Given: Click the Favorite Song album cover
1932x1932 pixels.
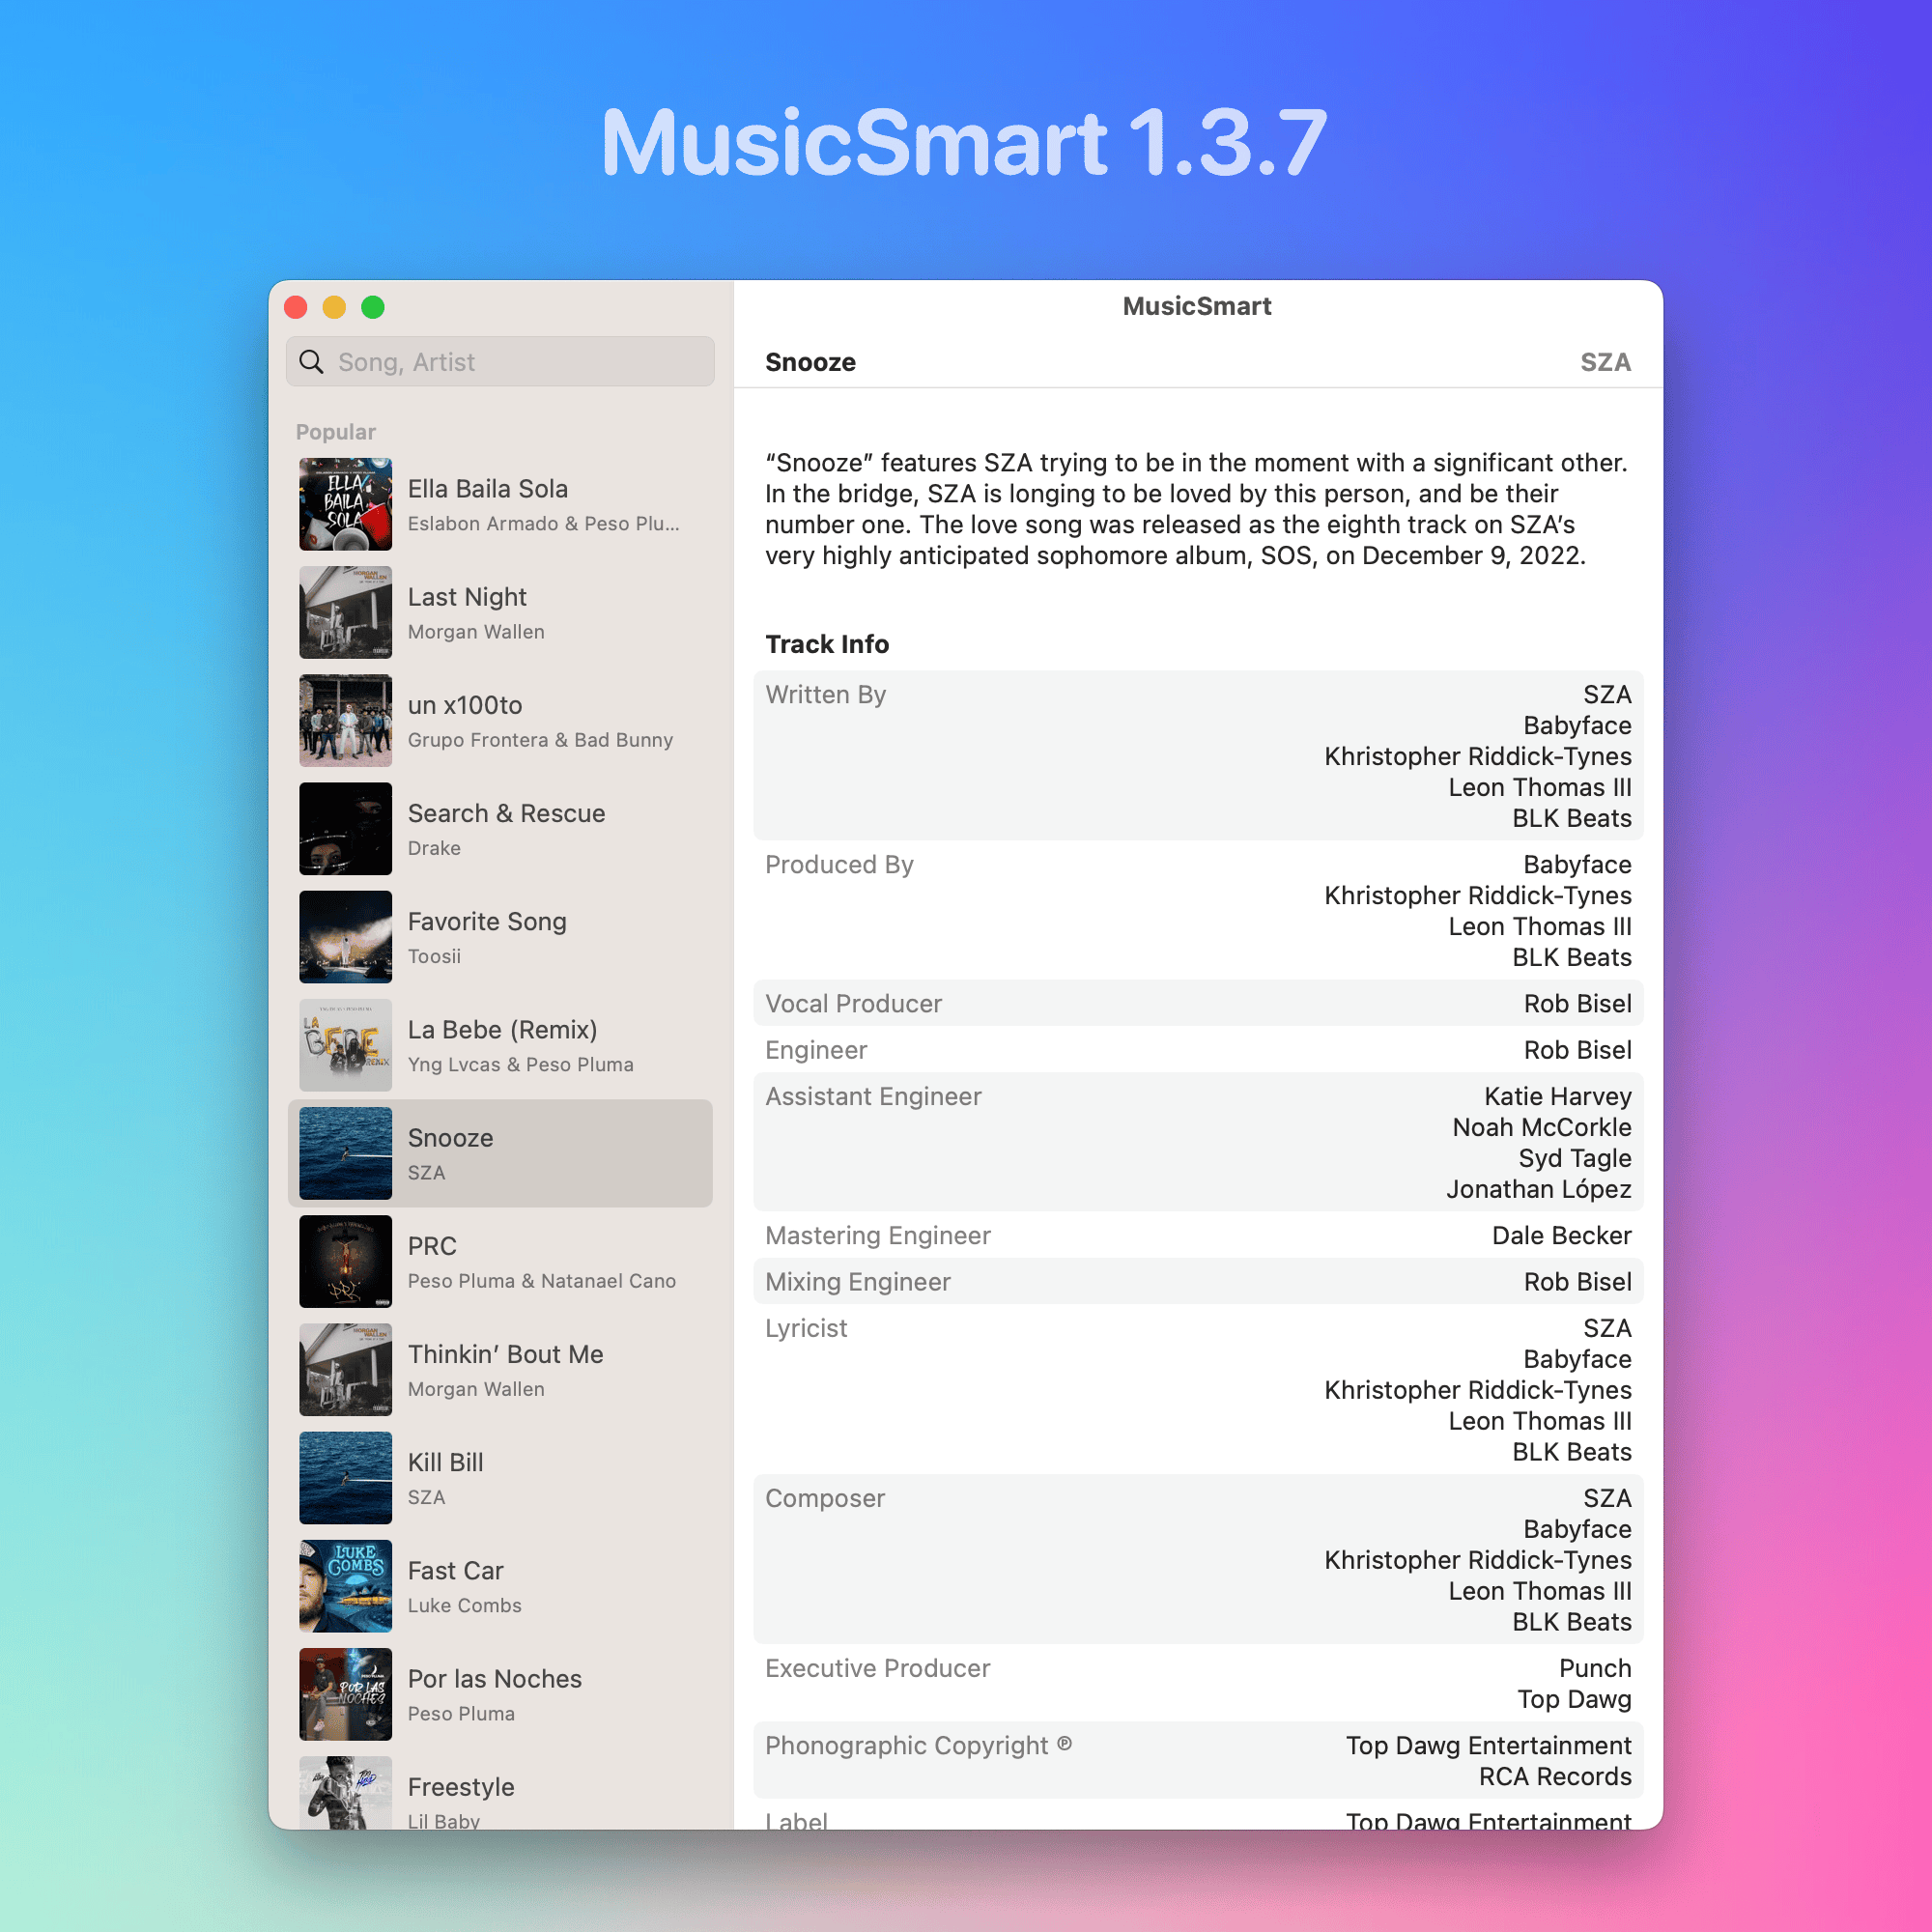Looking at the screenshot, I should point(346,937).
